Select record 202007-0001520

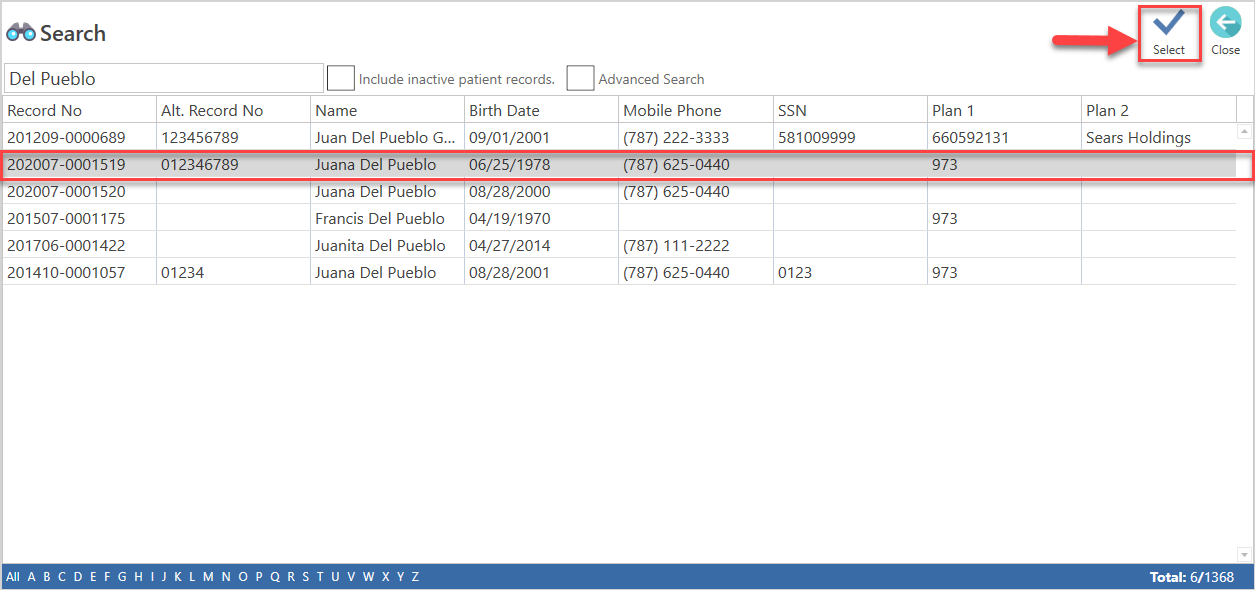[619, 191]
